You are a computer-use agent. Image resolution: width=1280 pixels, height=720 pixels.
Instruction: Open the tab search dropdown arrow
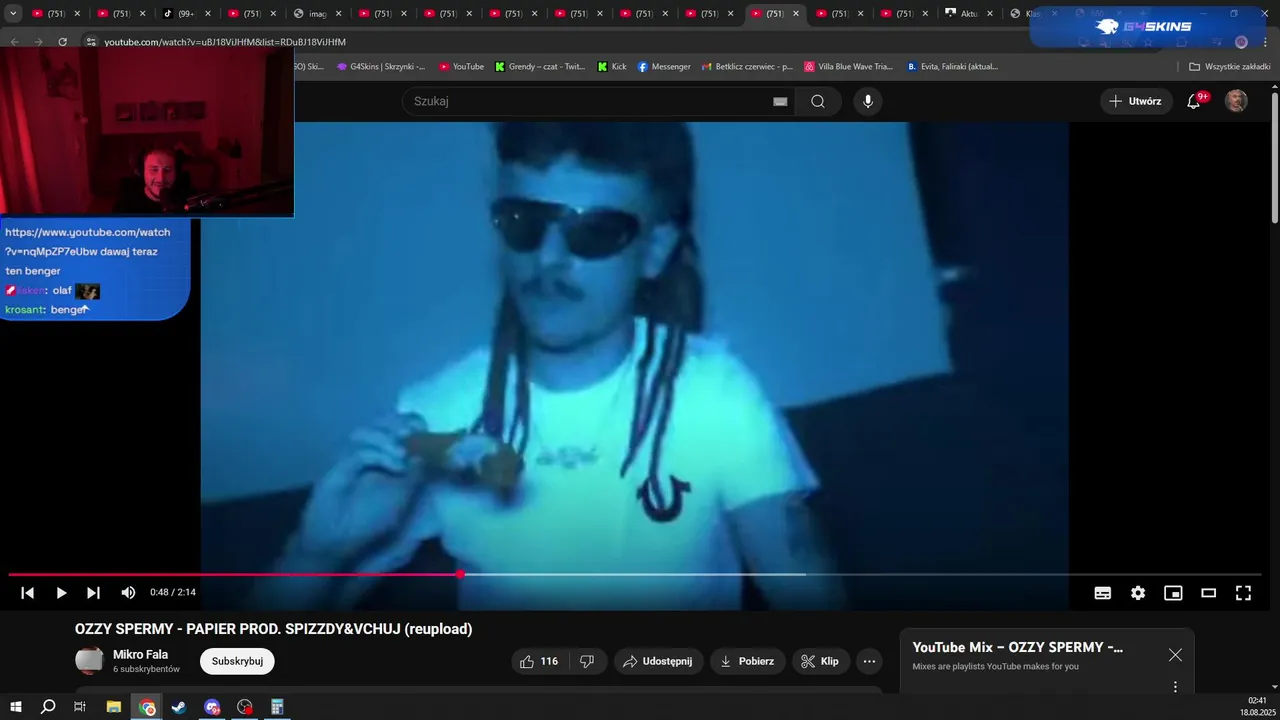(13, 14)
